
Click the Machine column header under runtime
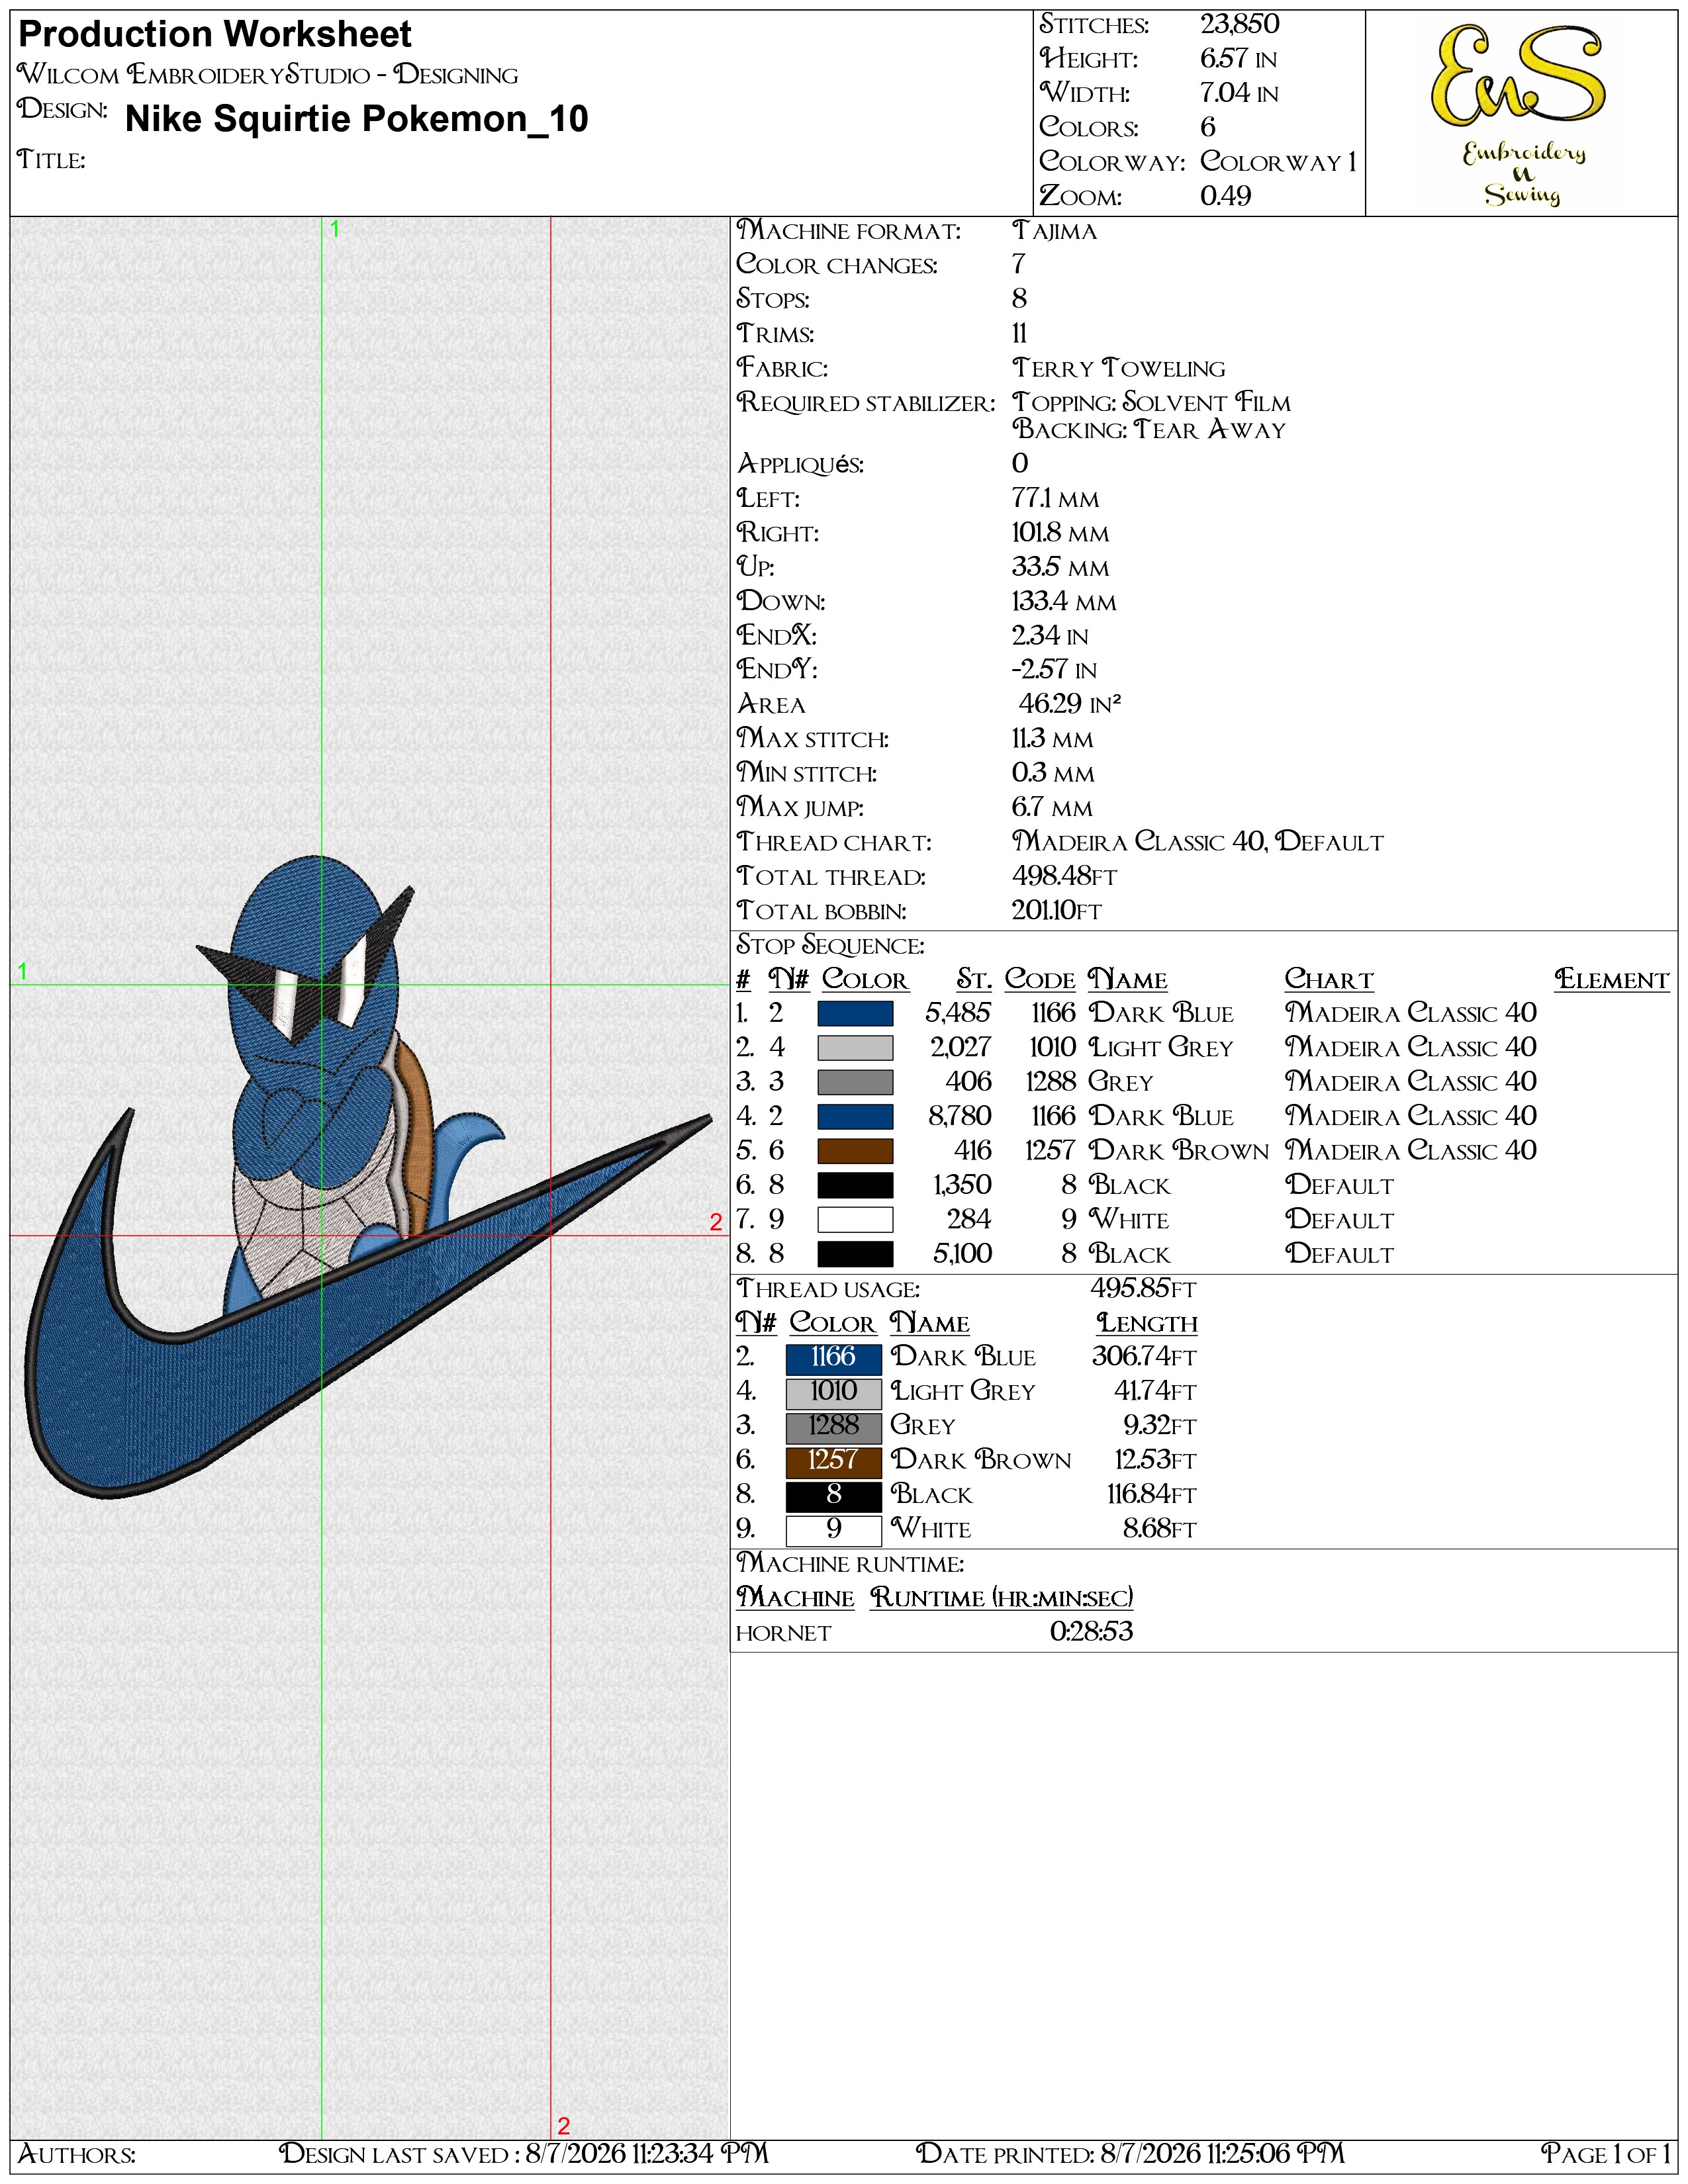[x=796, y=1598]
